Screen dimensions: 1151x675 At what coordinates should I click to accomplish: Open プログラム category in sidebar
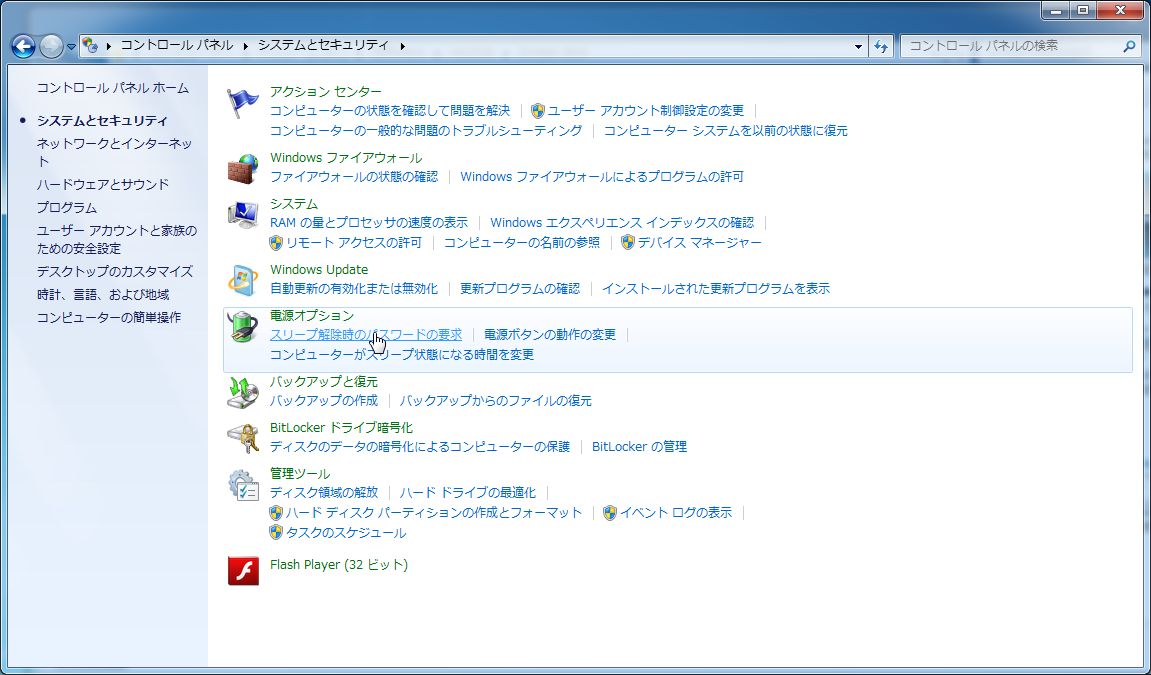67,208
